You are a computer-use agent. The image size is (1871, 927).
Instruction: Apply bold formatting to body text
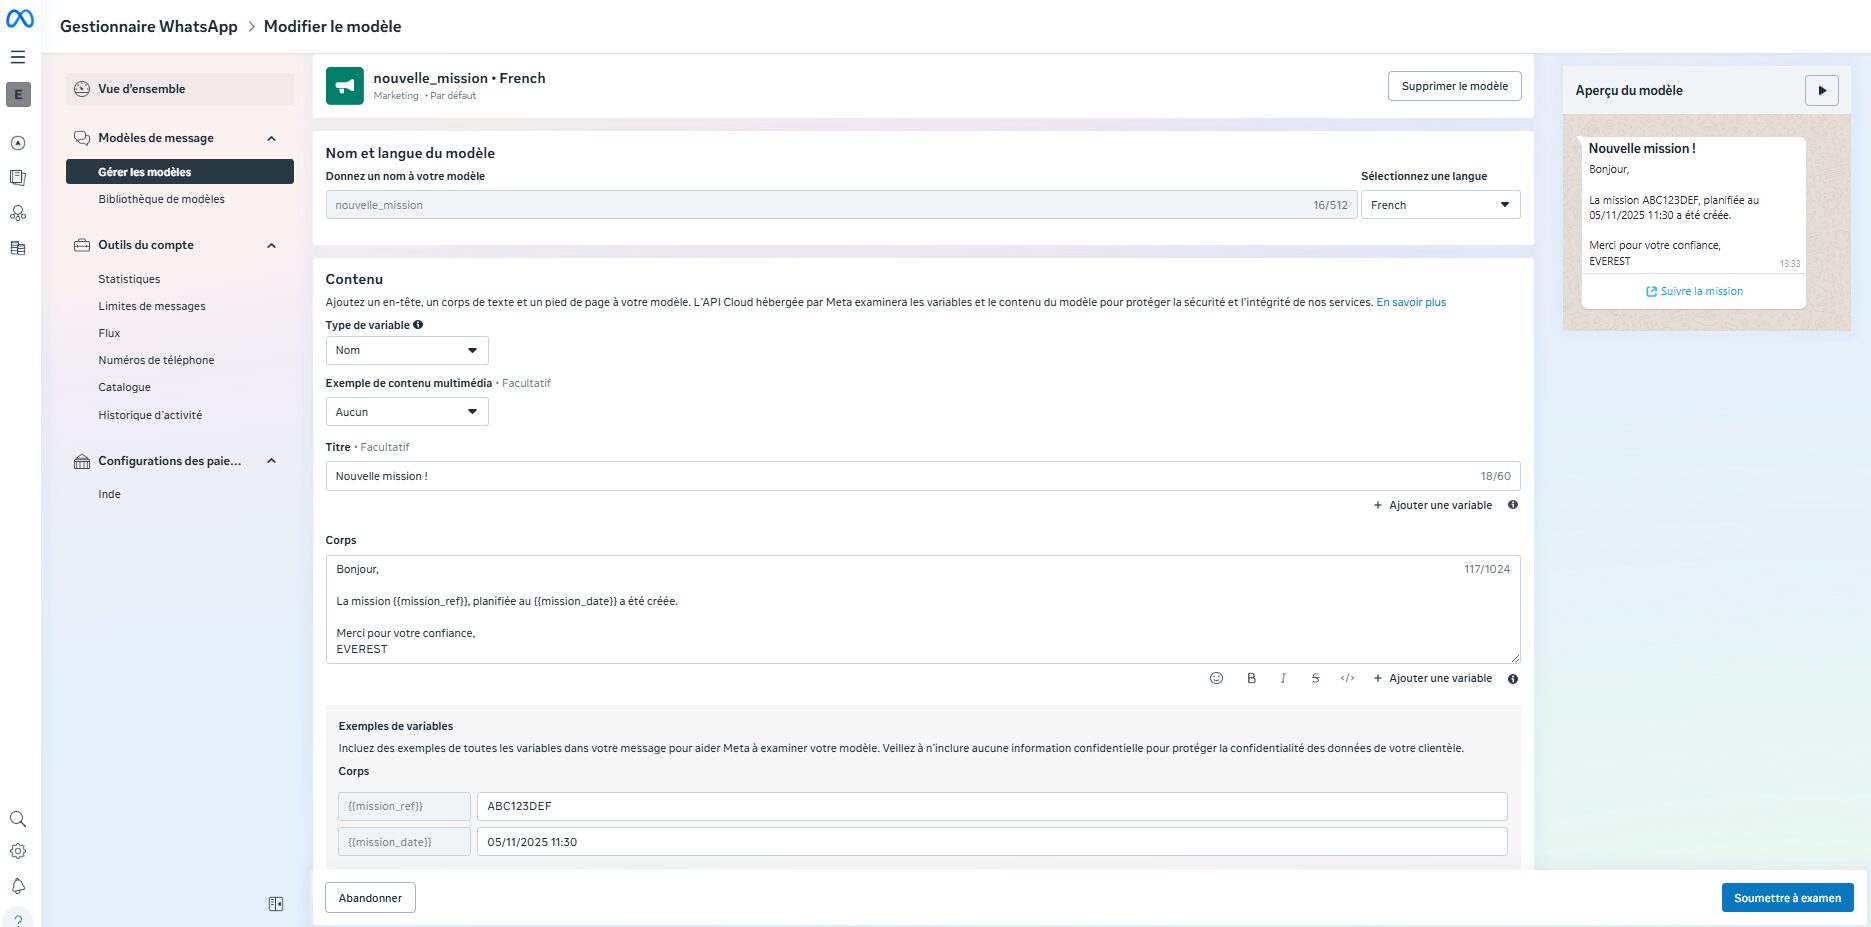point(1251,678)
